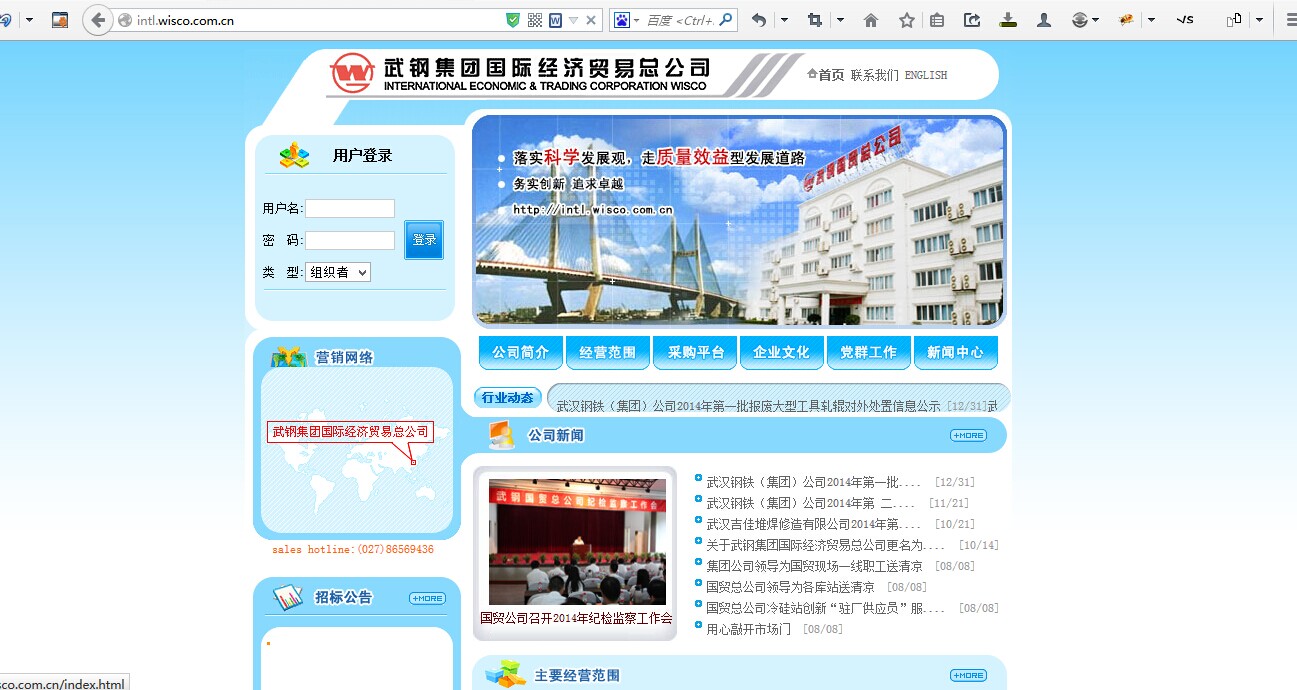Open the bookmarks list icon
This screenshot has height=690, width=1297.
click(937, 20)
